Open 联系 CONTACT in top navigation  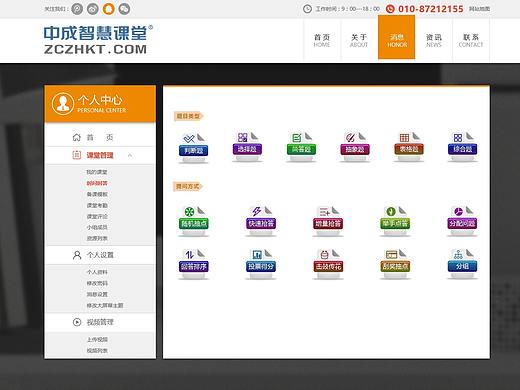[x=471, y=40]
